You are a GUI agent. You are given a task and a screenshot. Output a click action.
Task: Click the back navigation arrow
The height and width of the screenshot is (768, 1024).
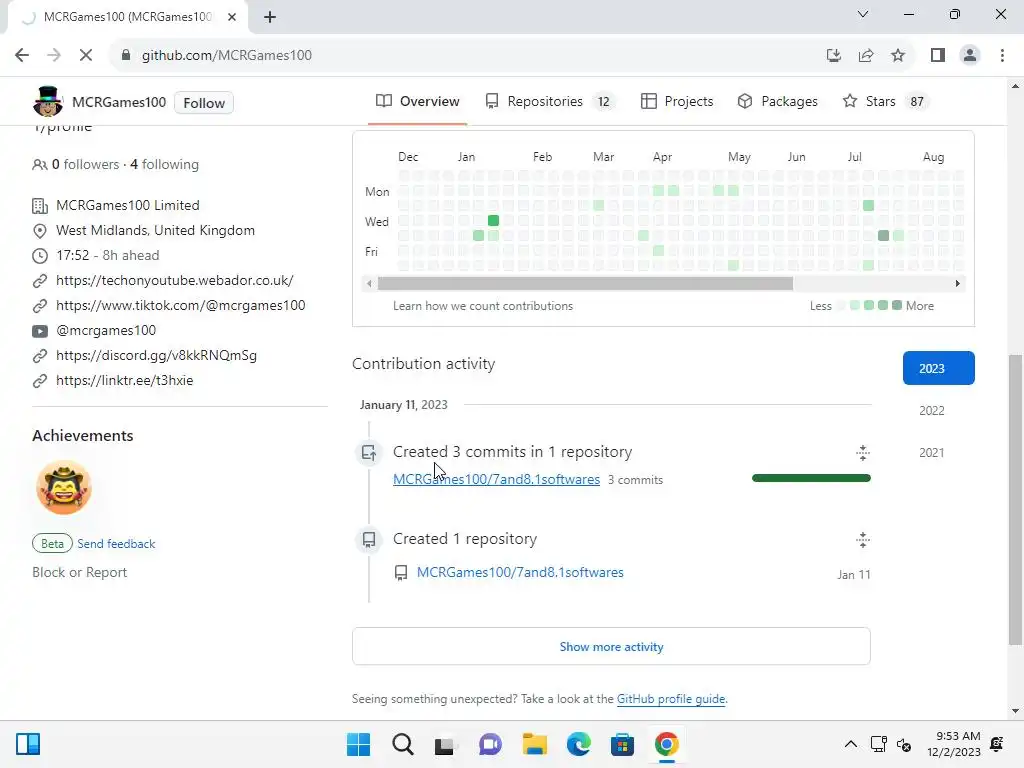[x=22, y=56]
